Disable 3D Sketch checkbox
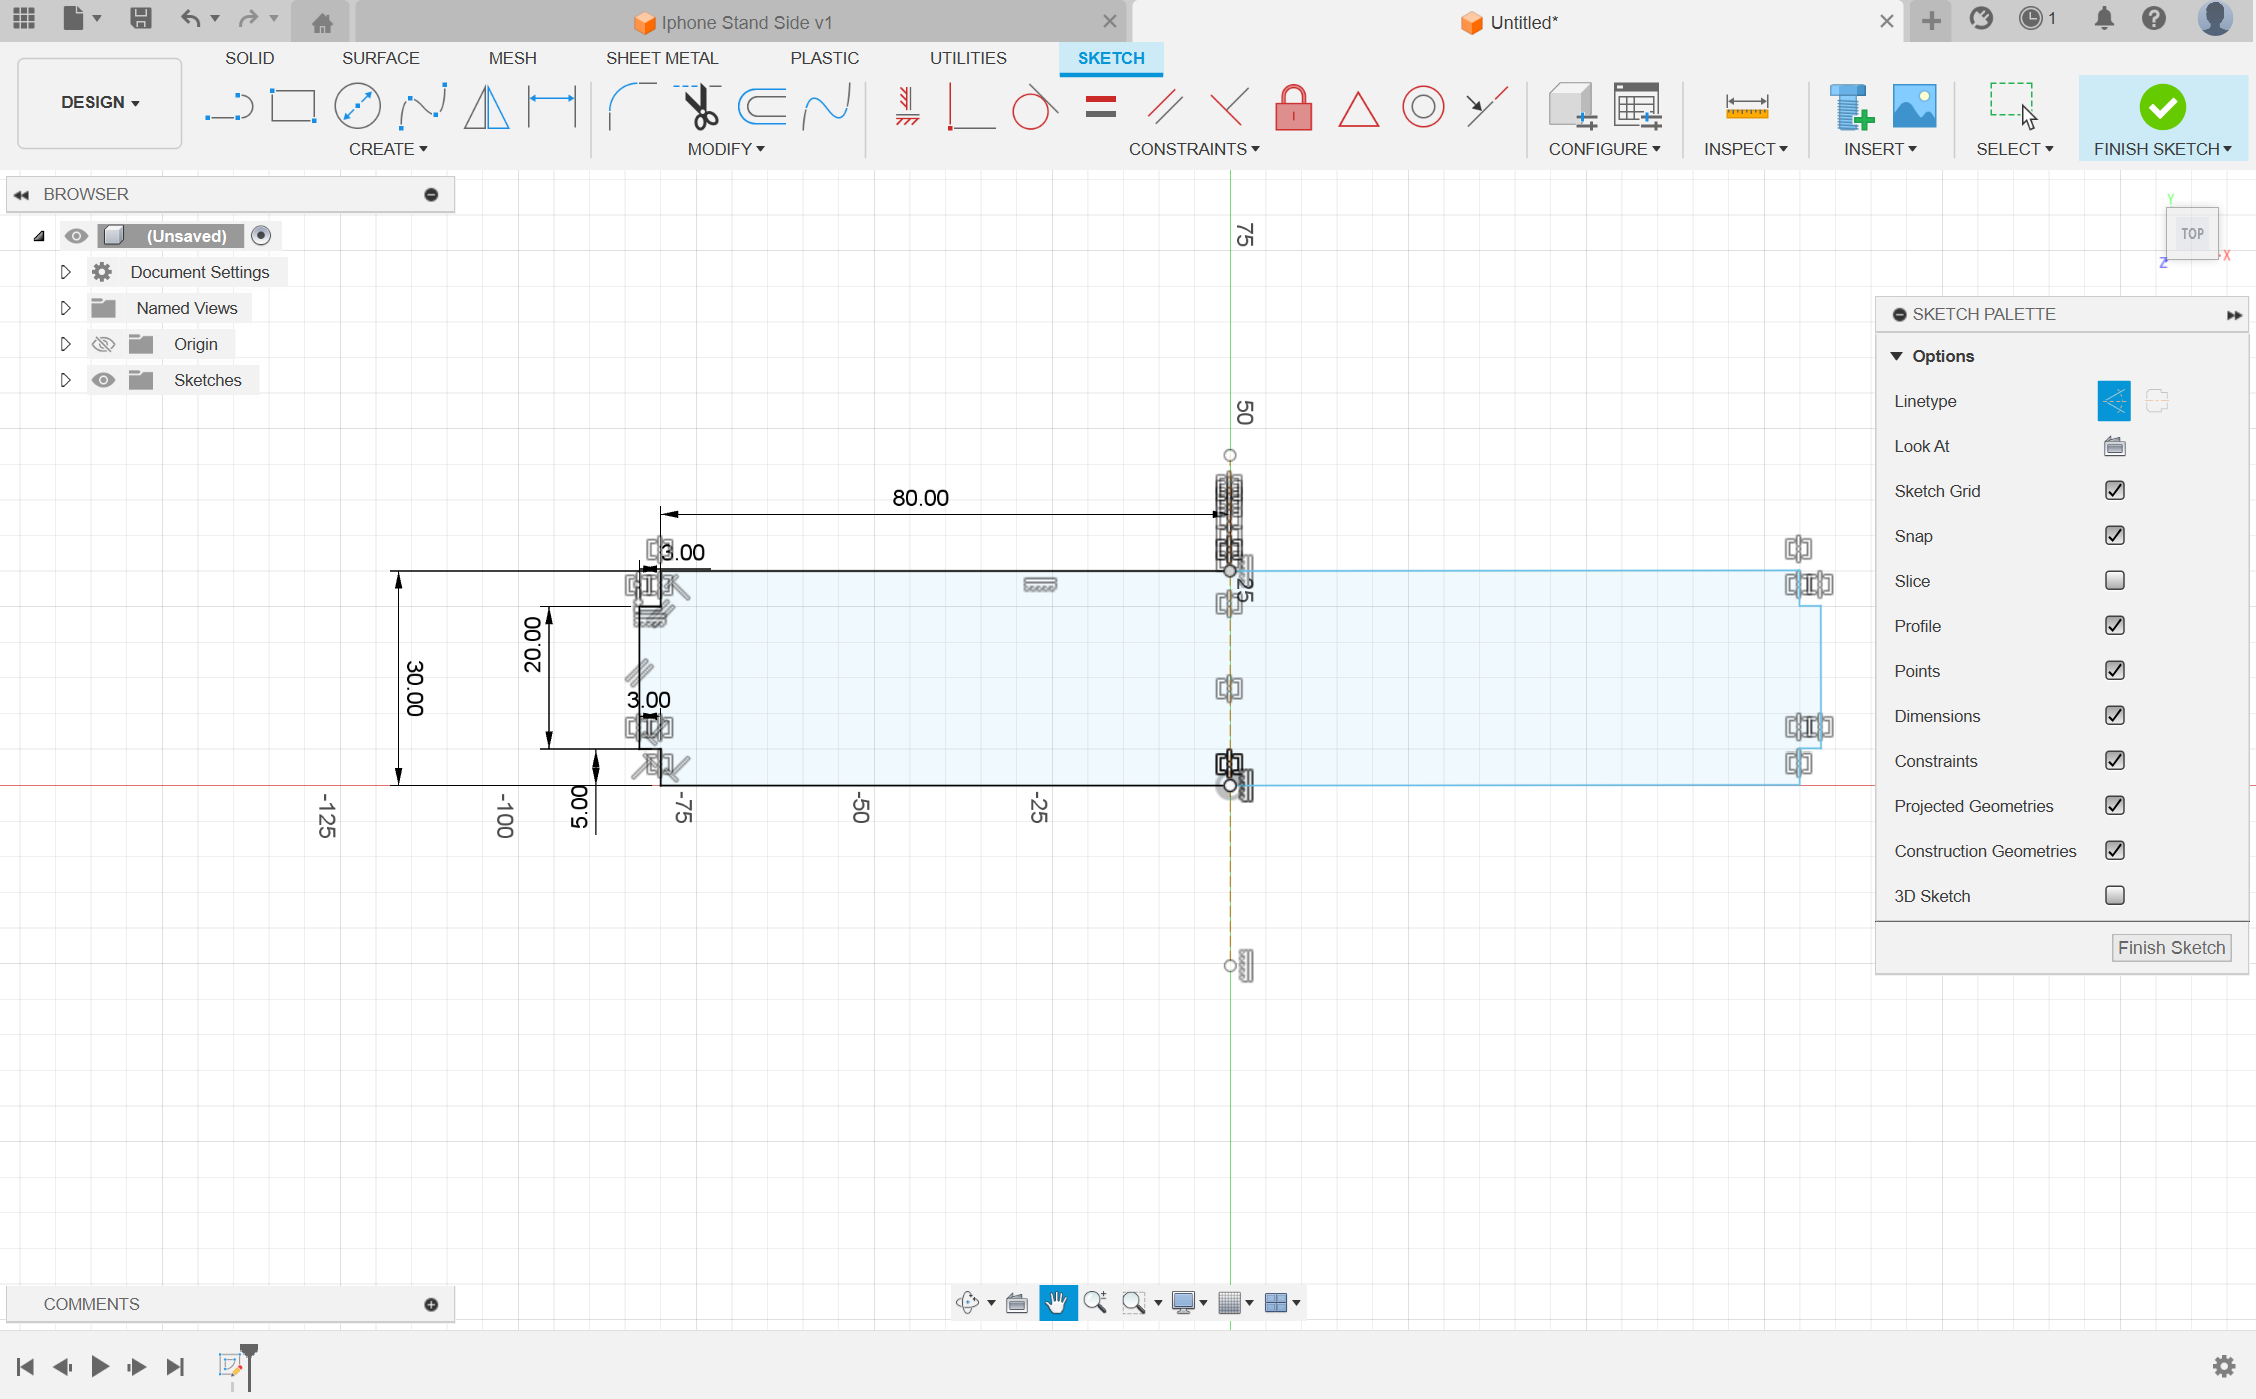2256x1399 pixels. [2116, 895]
